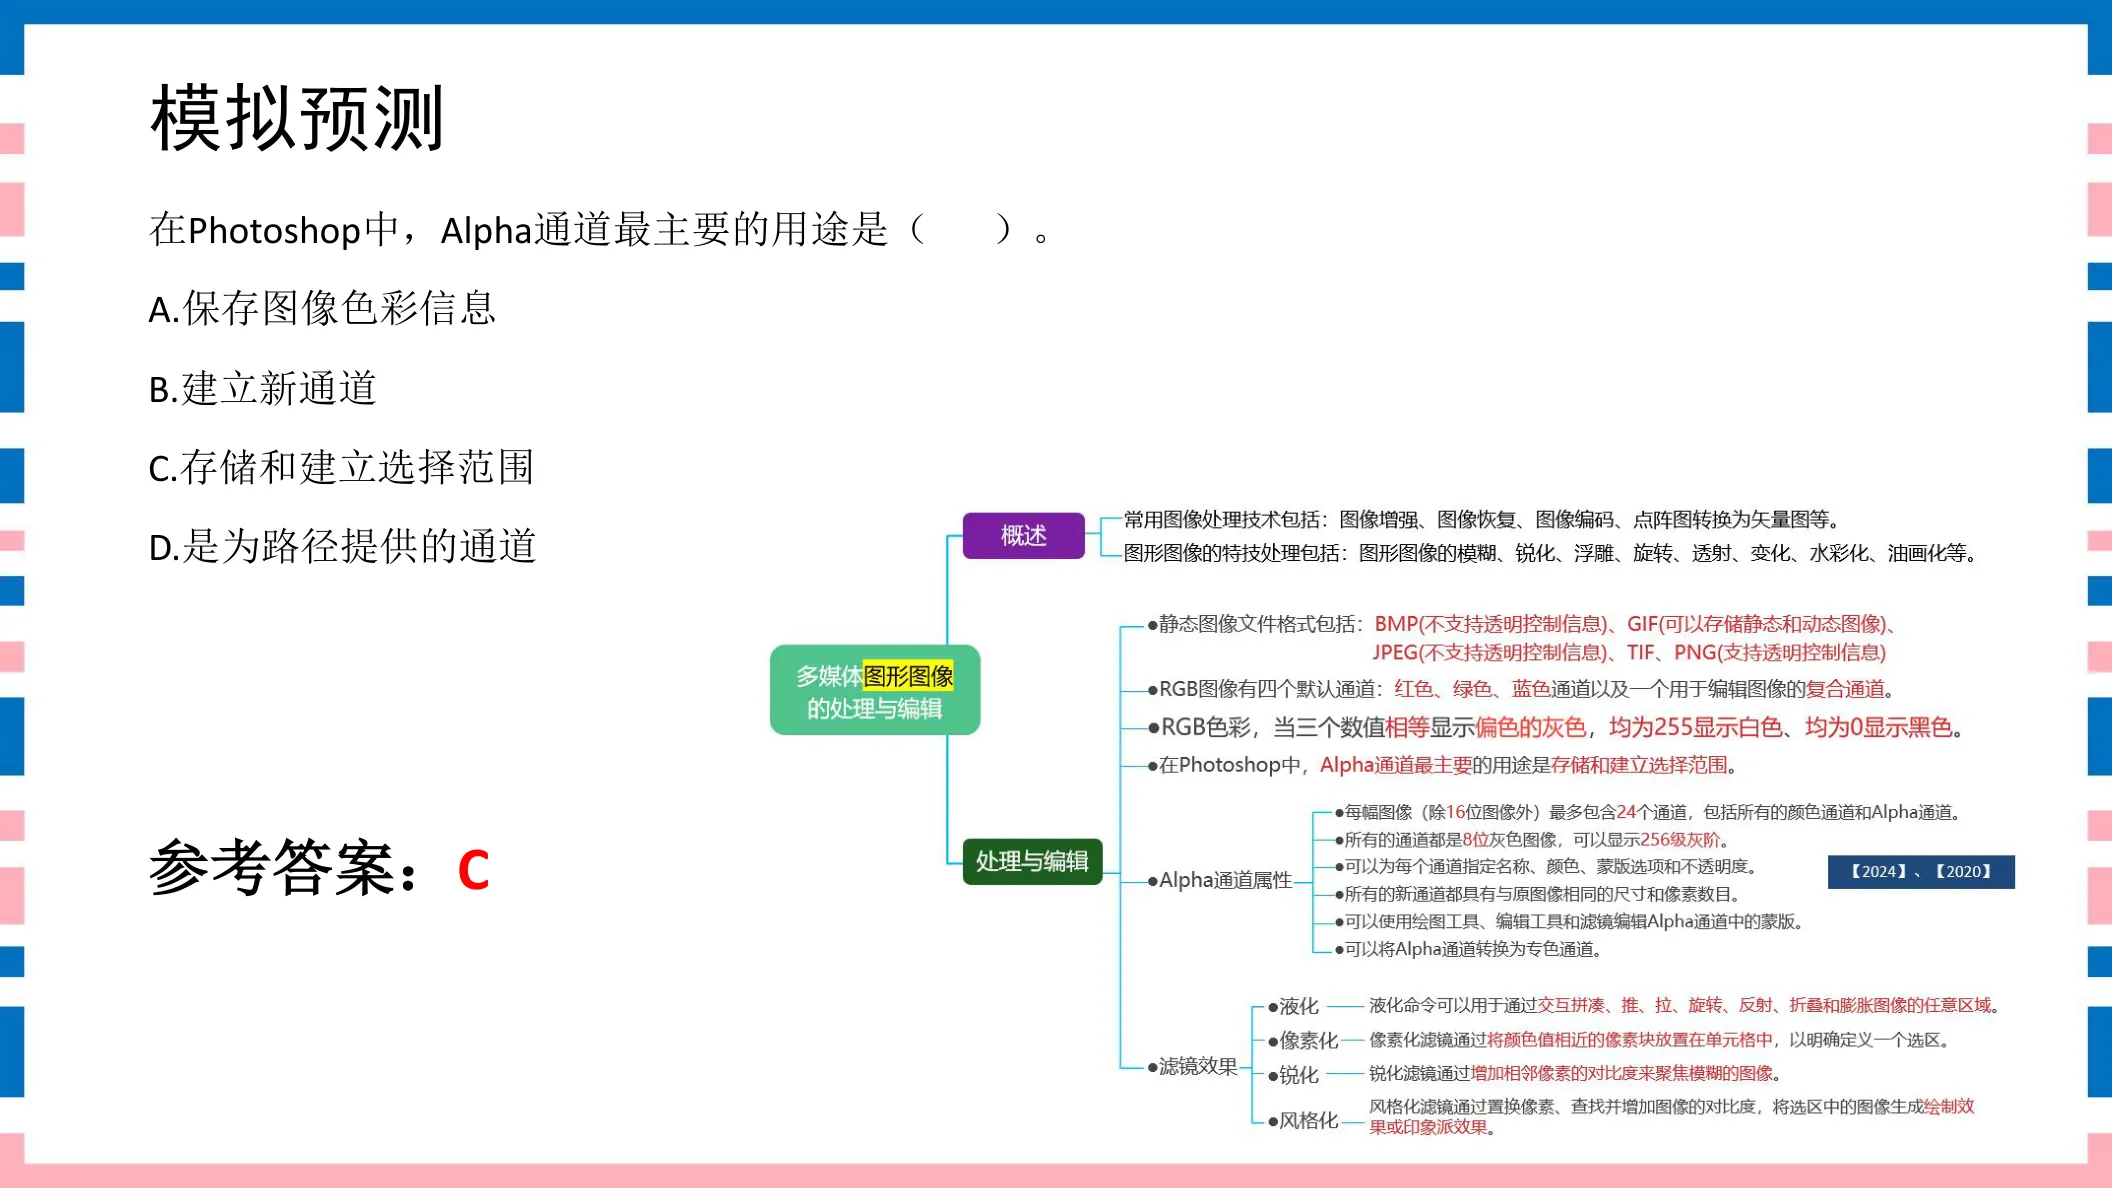Screen dimensions: 2112x1188
Task: Select the Alpha通道属性 branch node
Action: coord(1220,880)
